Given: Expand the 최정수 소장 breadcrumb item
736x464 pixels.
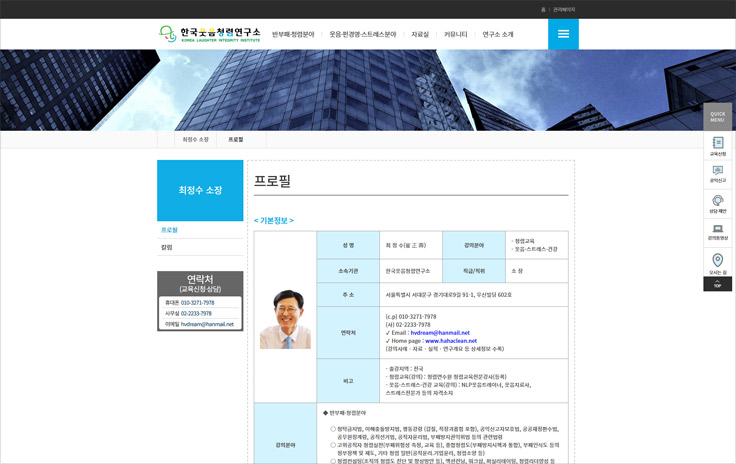Looking at the screenshot, I should tap(195, 139).
